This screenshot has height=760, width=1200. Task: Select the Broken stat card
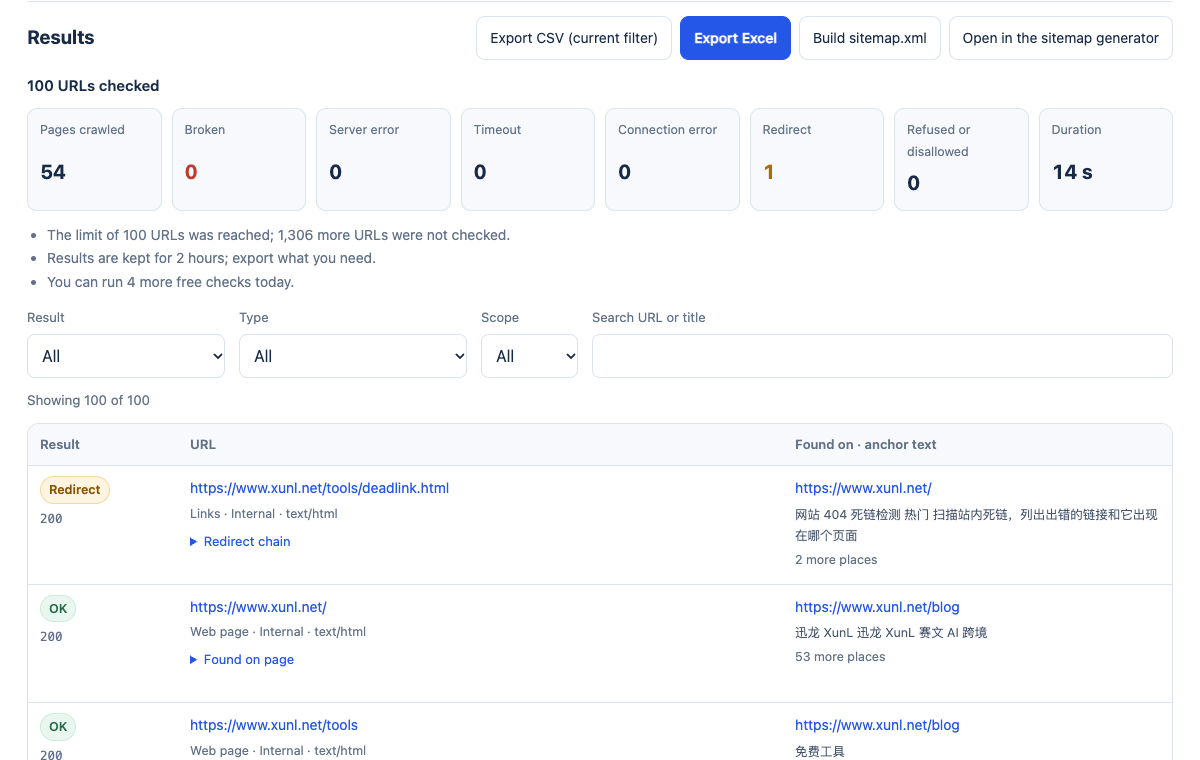pos(239,159)
